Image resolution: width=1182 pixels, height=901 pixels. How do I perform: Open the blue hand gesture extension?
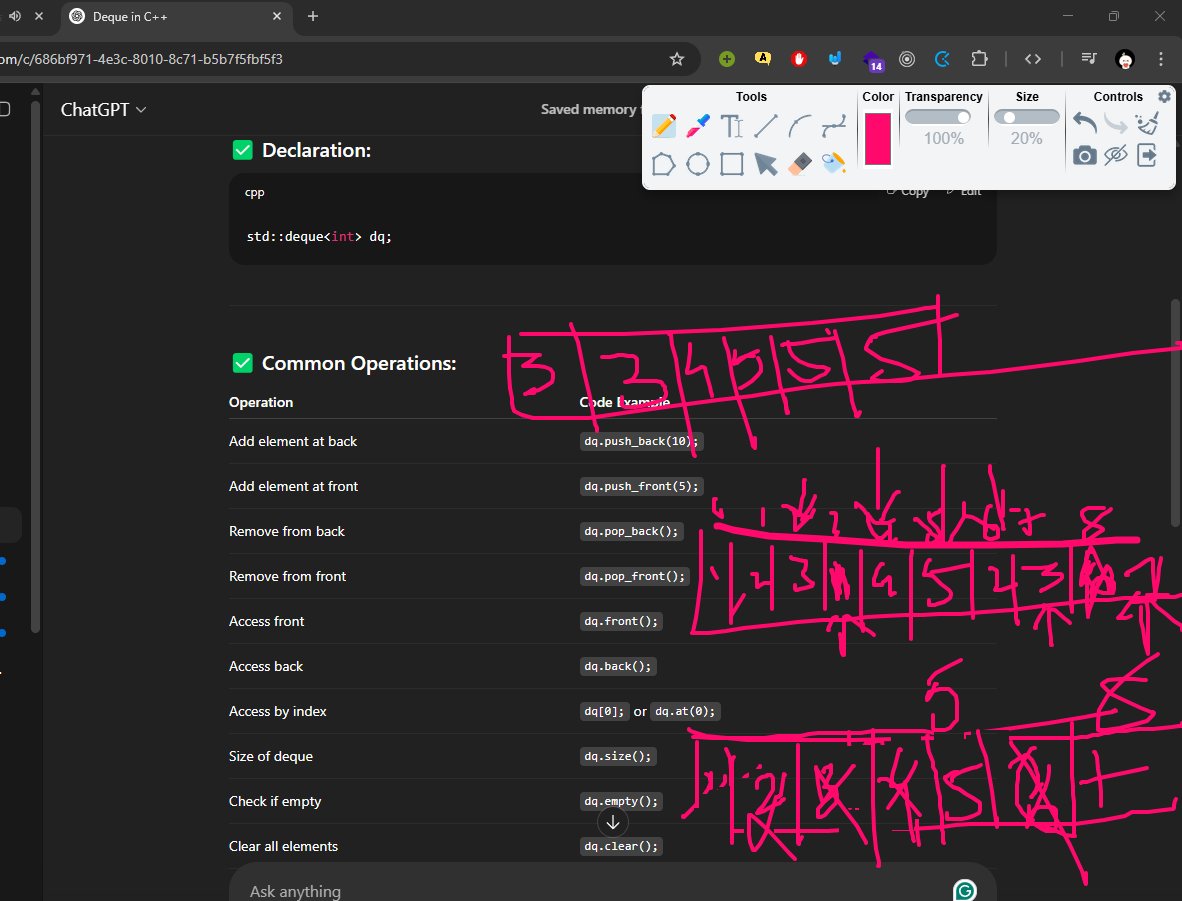[834, 58]
